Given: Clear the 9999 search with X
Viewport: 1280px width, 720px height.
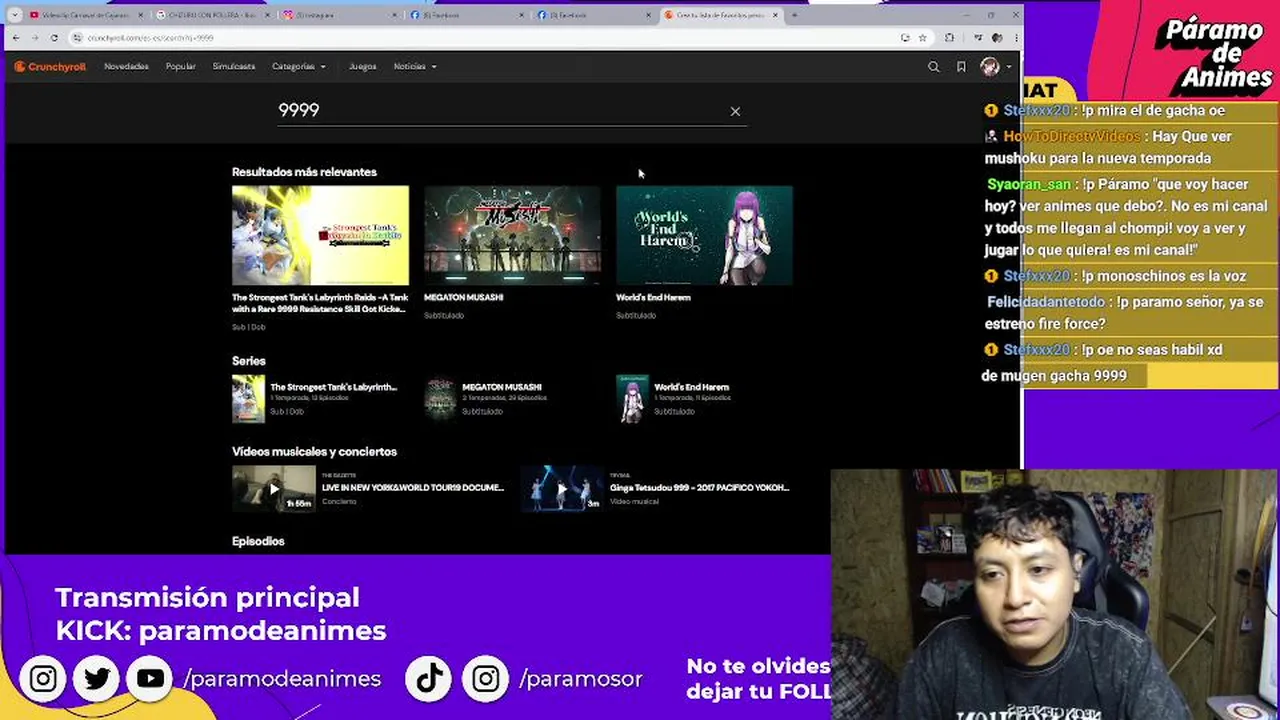Looking at the screenshot, I should point(735,111).
